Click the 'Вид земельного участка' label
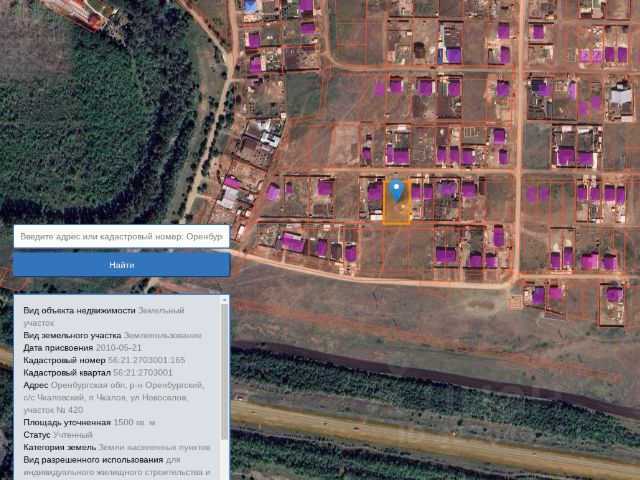Screen dimensions: 640x480 coord(72,335)
